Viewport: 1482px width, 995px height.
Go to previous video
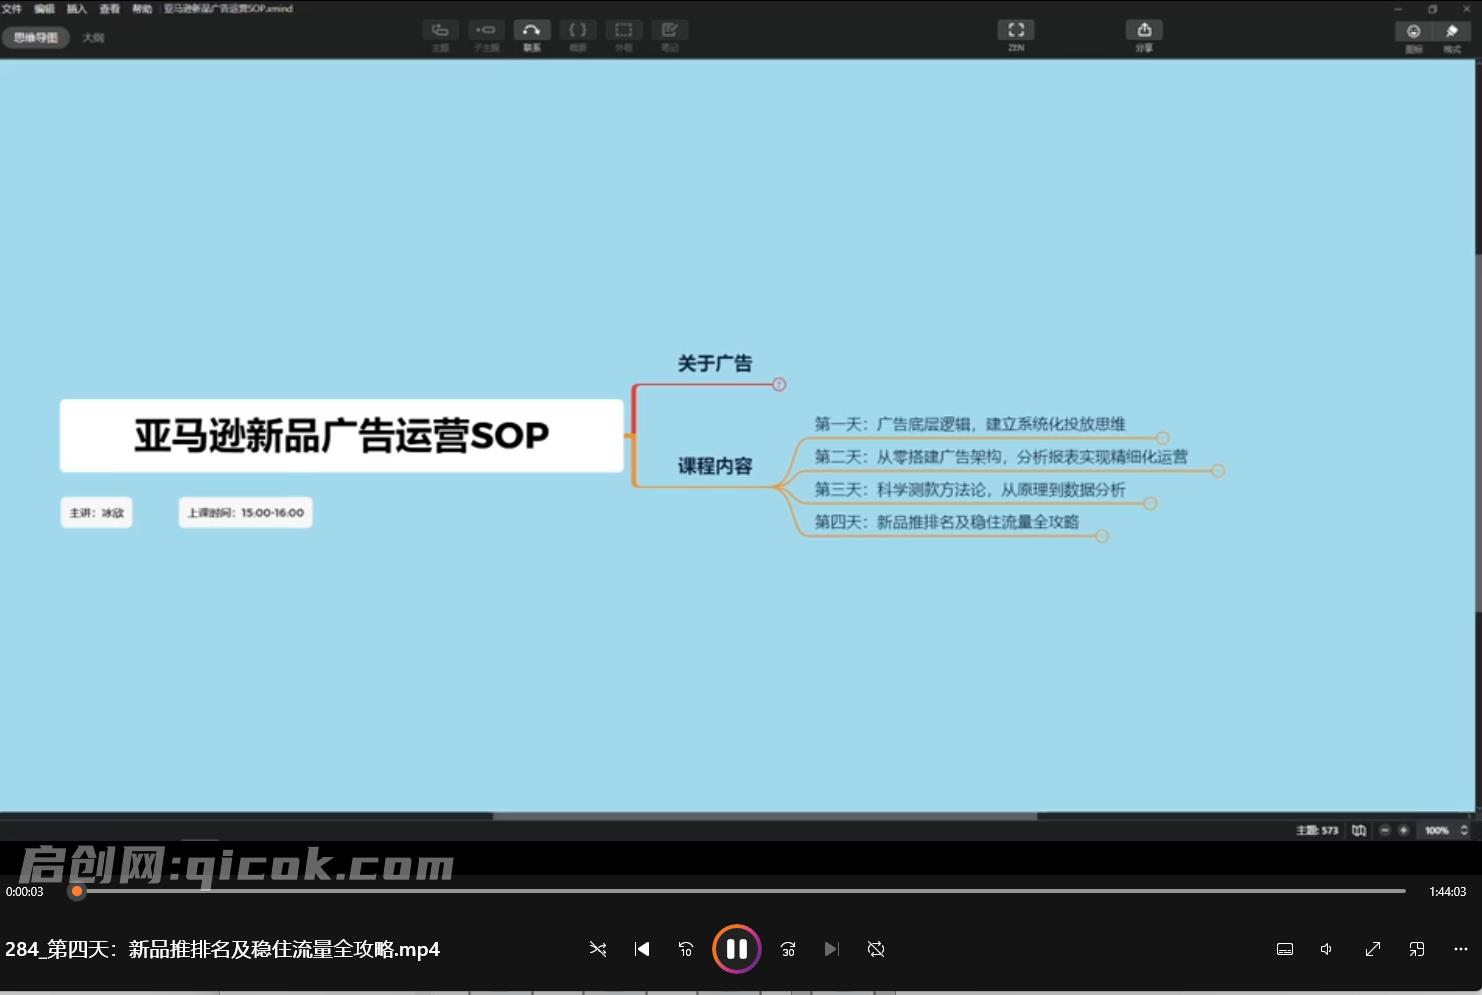(x=642, y=949)
